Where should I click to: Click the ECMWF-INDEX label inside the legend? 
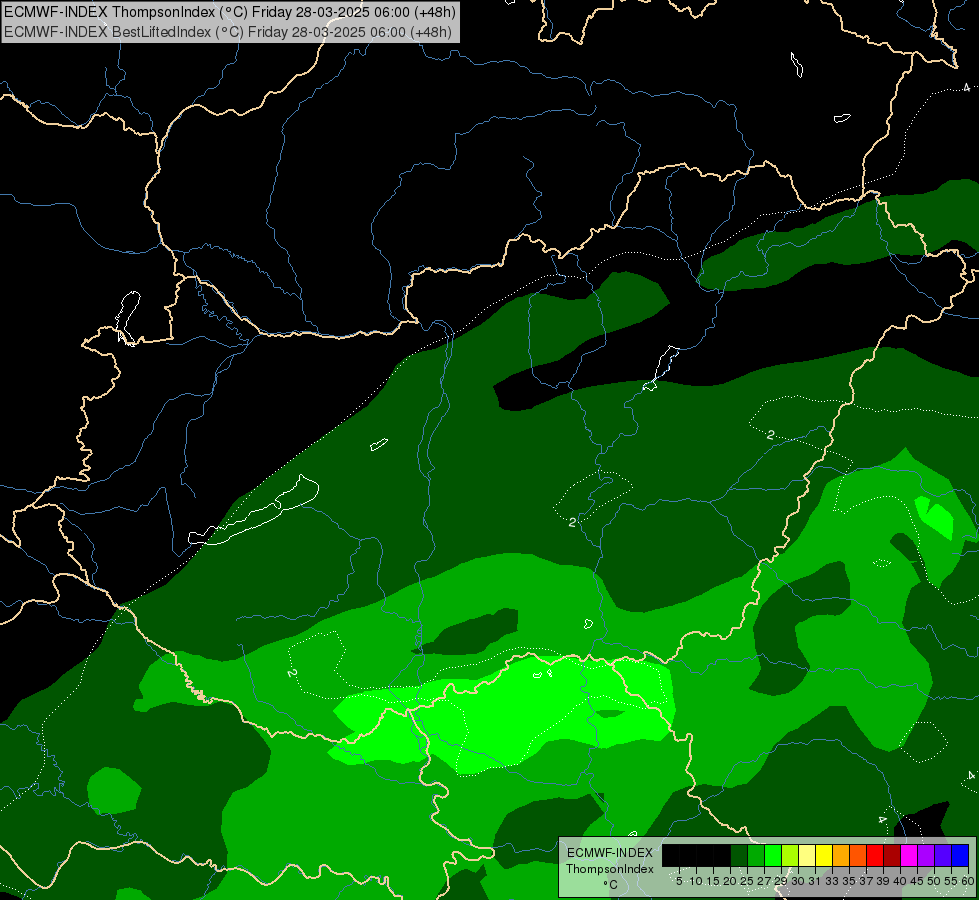tap(610, 853)
